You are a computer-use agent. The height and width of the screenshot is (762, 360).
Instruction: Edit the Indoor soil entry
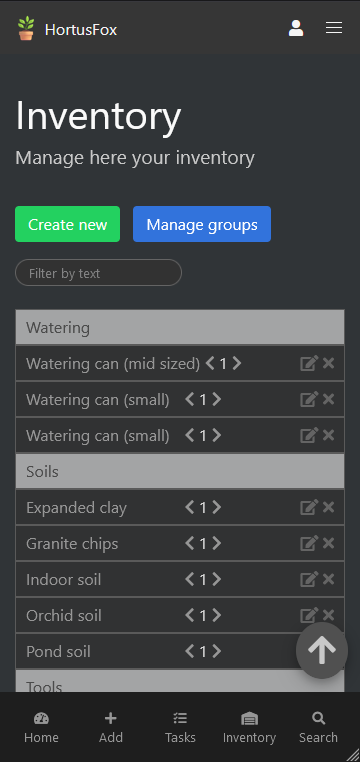pos(309,579)
